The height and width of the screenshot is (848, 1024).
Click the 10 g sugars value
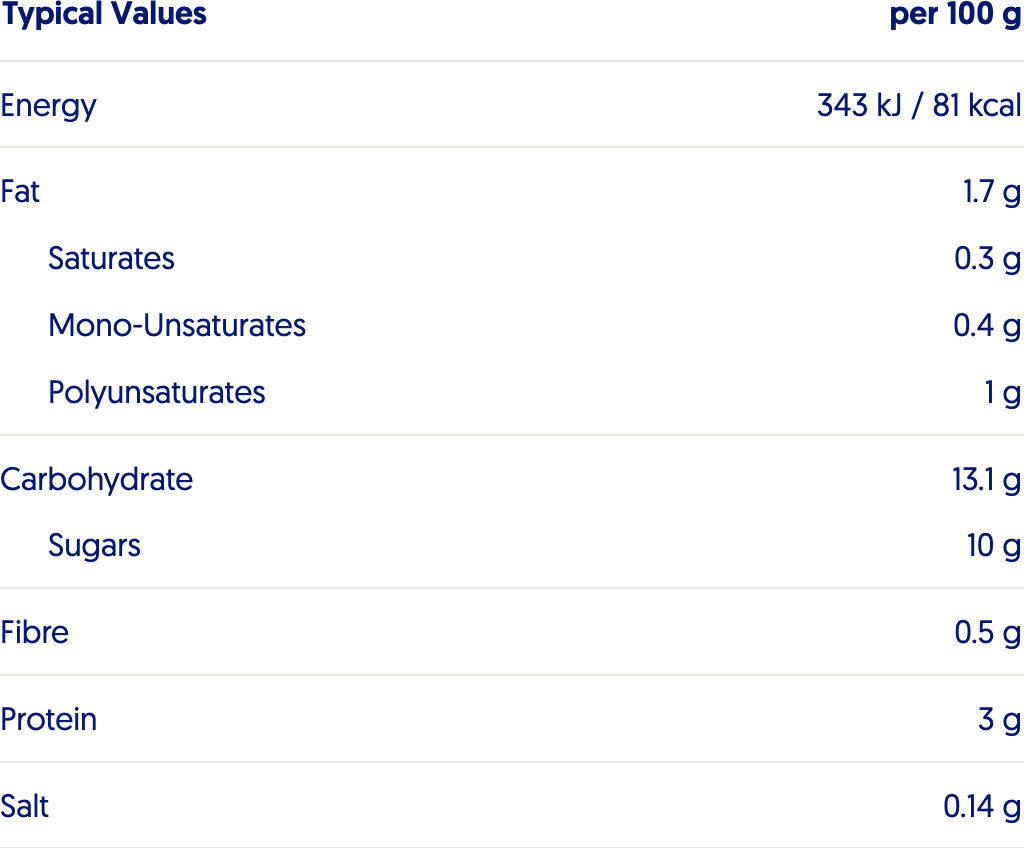tap(994, 546)
